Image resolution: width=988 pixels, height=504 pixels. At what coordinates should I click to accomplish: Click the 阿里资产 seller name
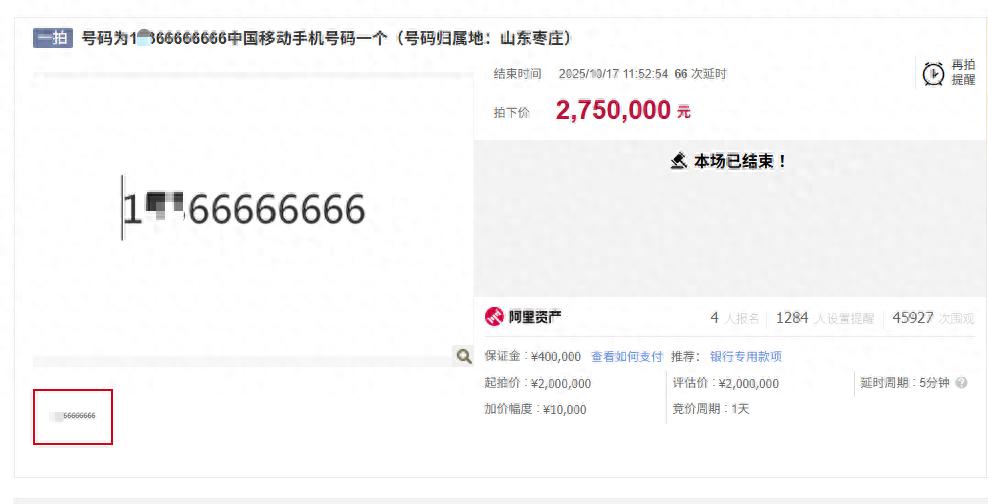(535, 317)
